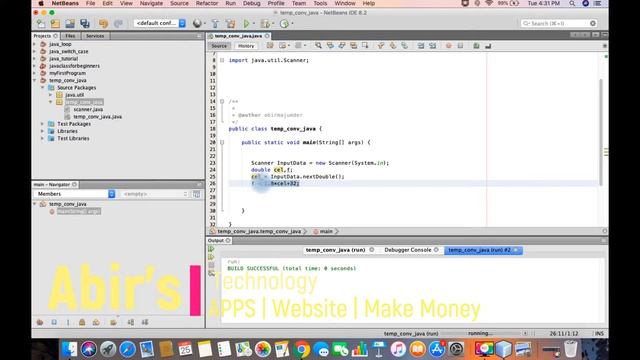Click the Undo toolbar icon
The width and height of the screenshot is (640, 360).
tap(103, 24)
